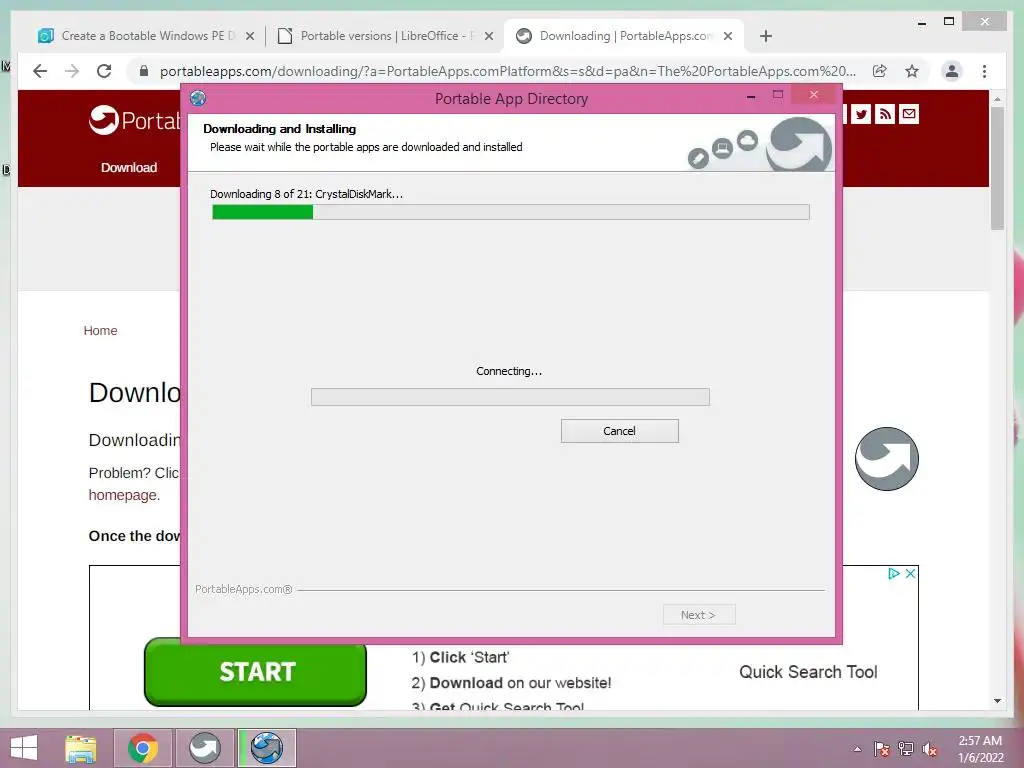The image size is (1024, 768).
Task: Open AdChoices info icon
Action: (x=893, y=573)
